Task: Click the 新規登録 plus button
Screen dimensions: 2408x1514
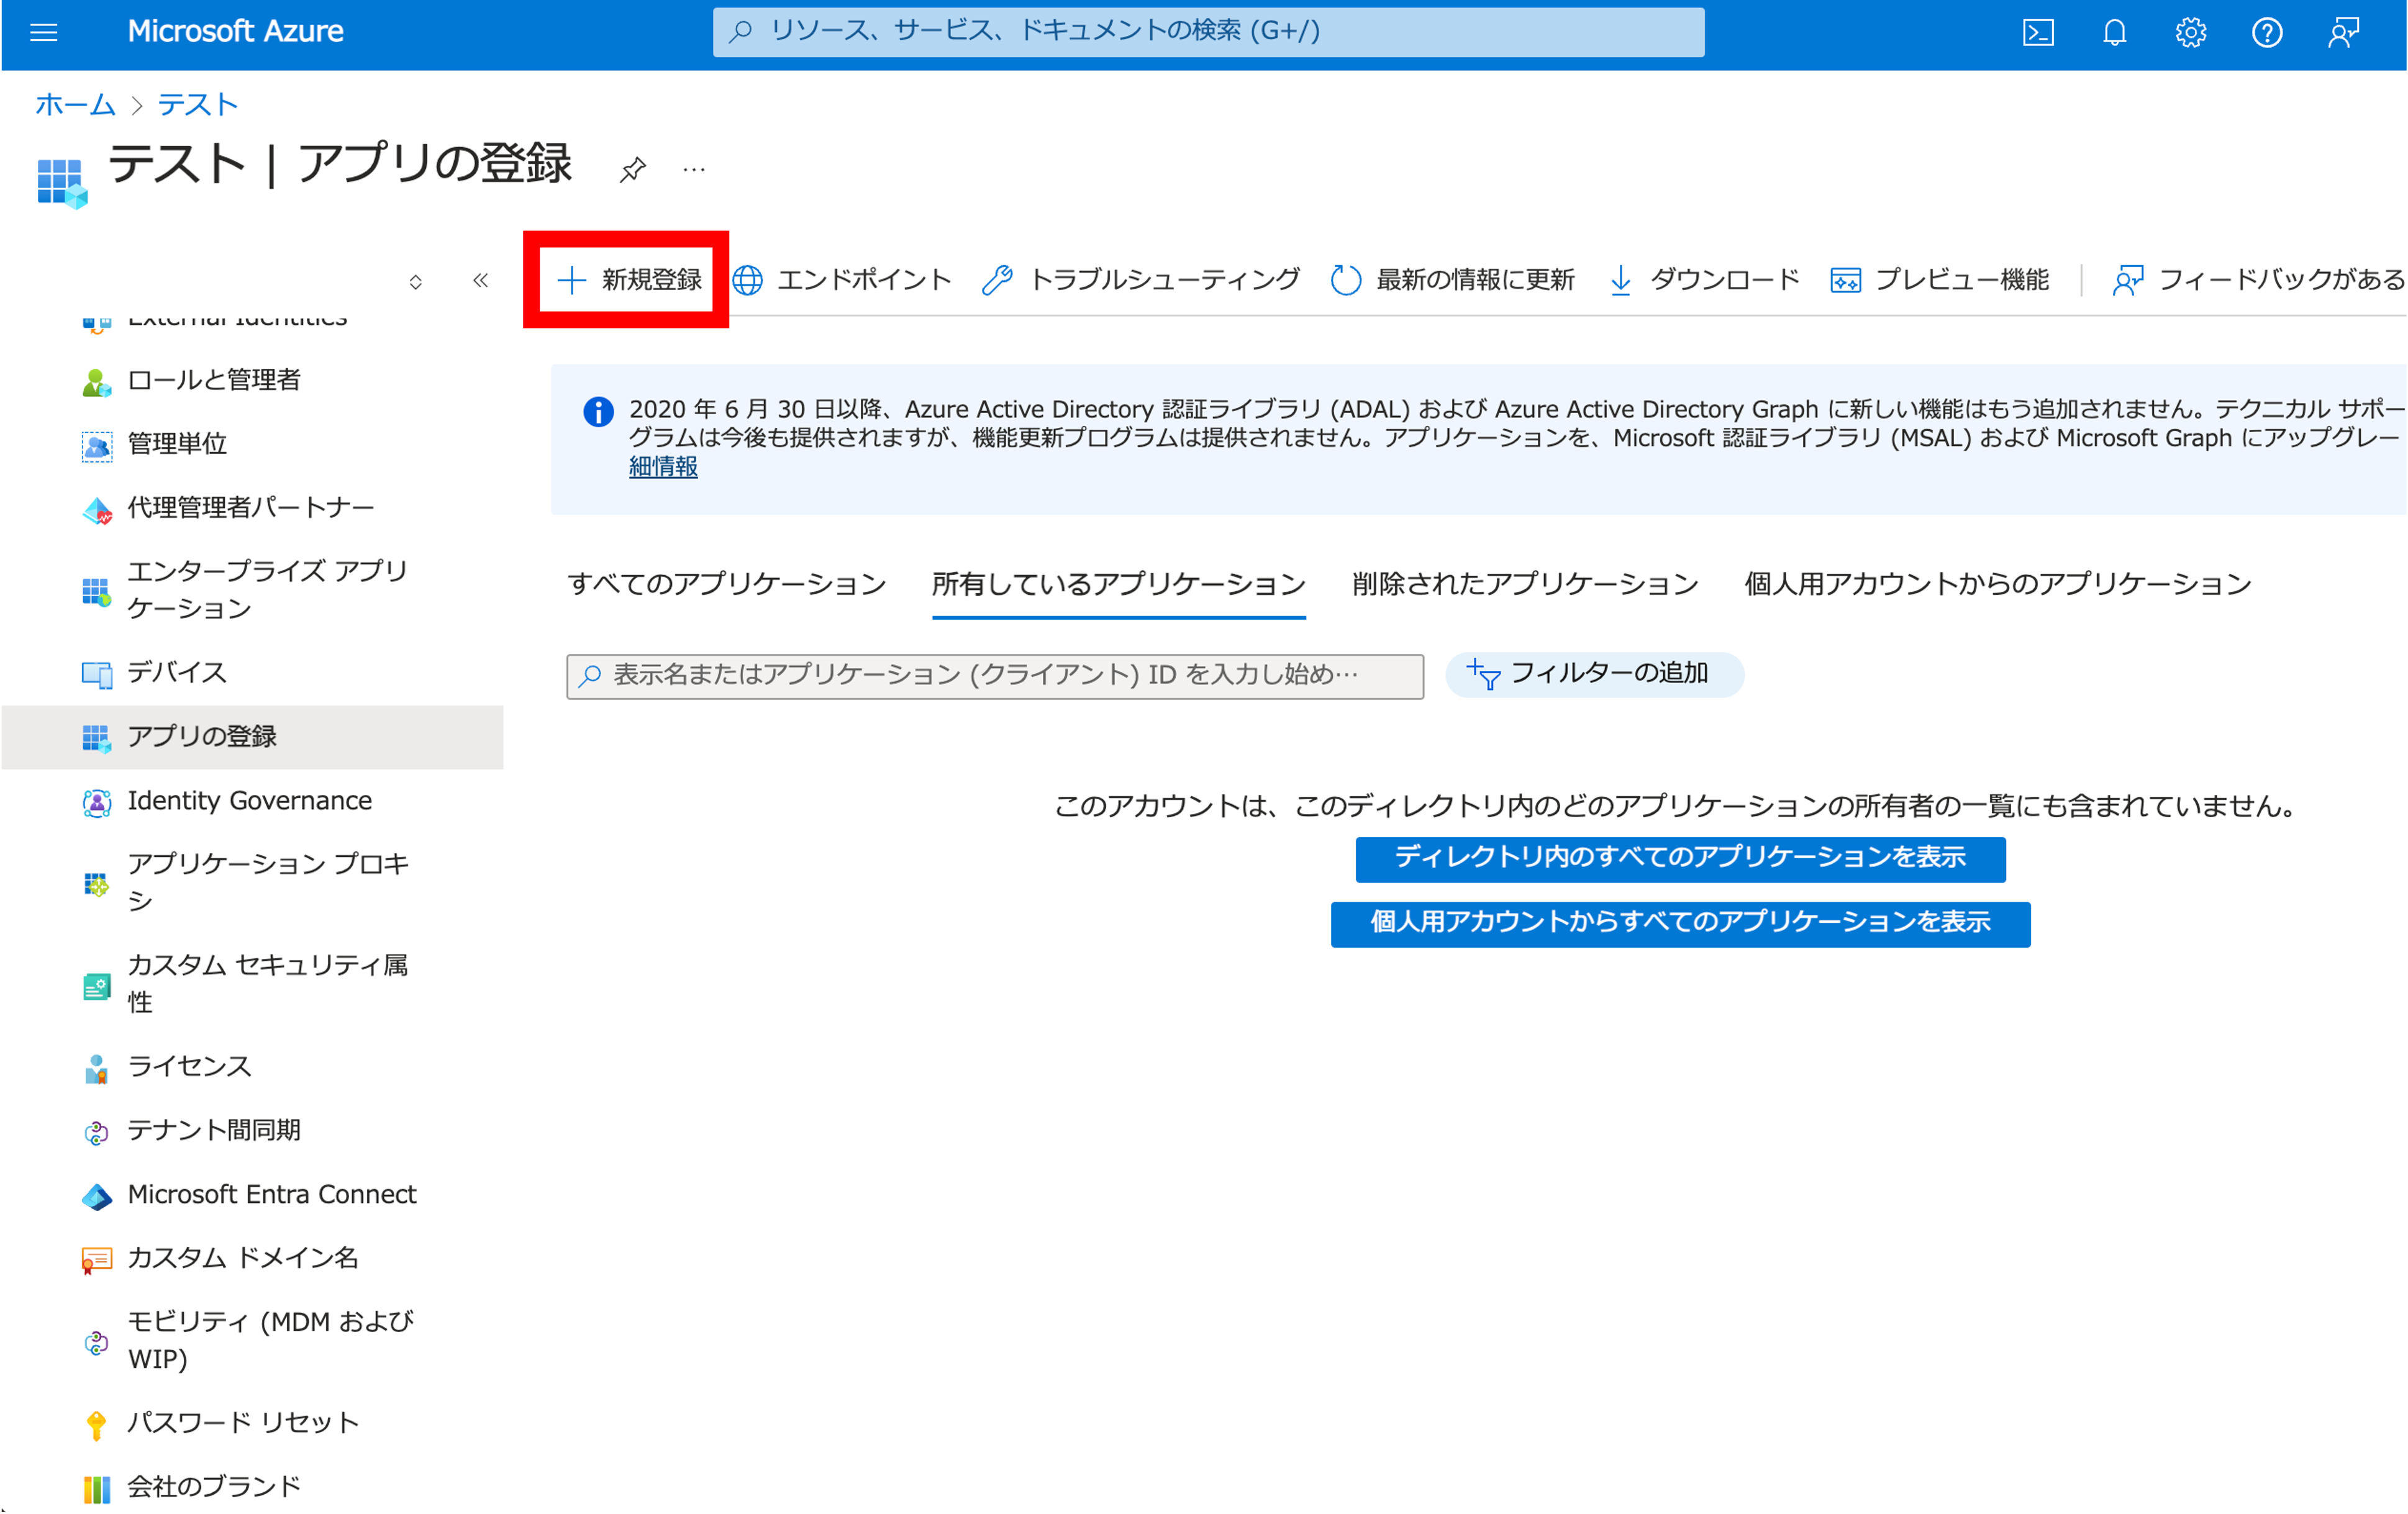Action: tap(629, 279)
